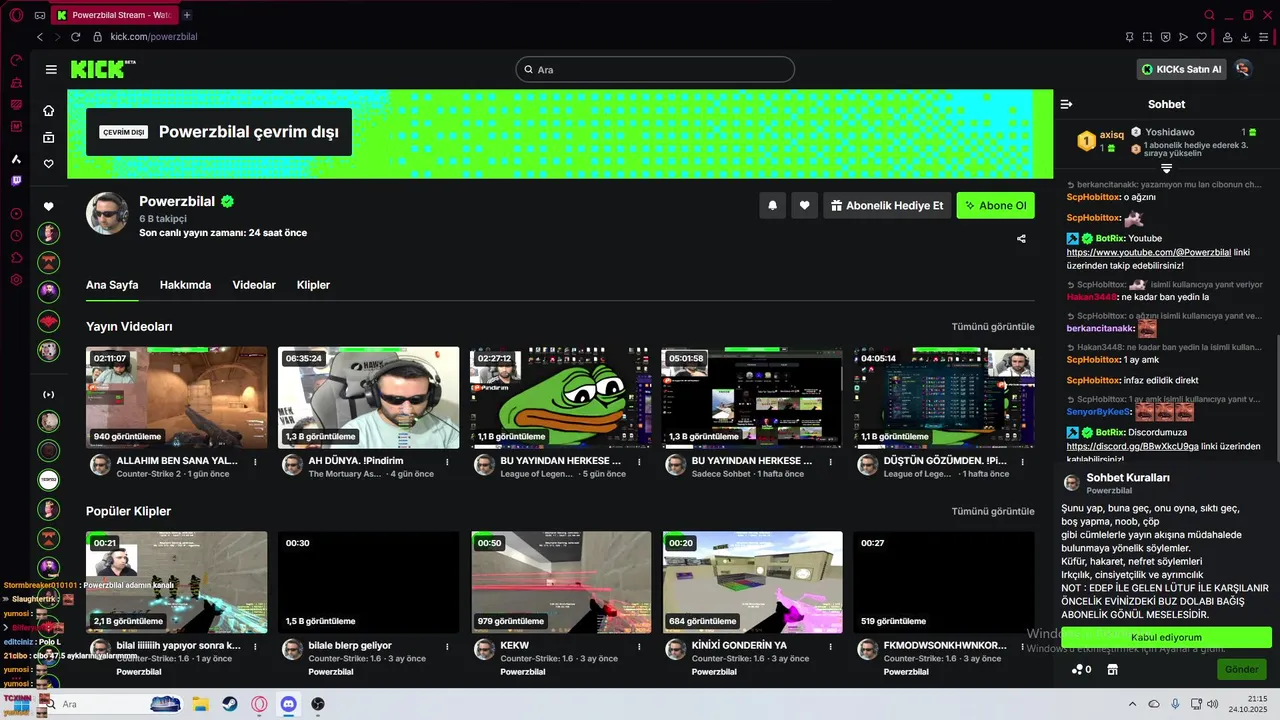This screenshot has height=720, width=1280.
Task: Select the Powerzbilal Stream browser tab
Action: click(115, 15)
